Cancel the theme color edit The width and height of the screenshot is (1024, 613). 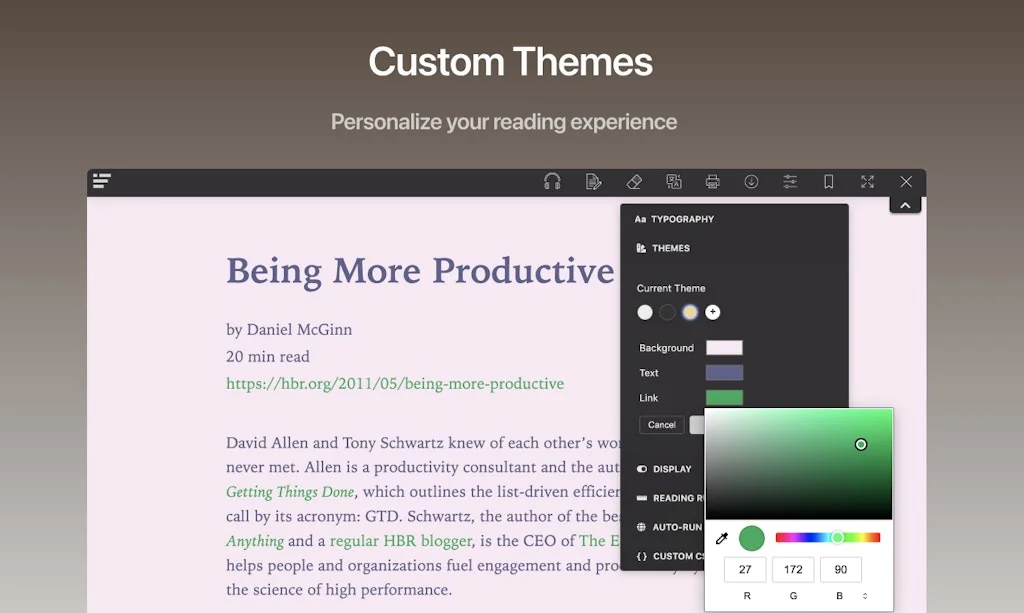click(661, 424)
